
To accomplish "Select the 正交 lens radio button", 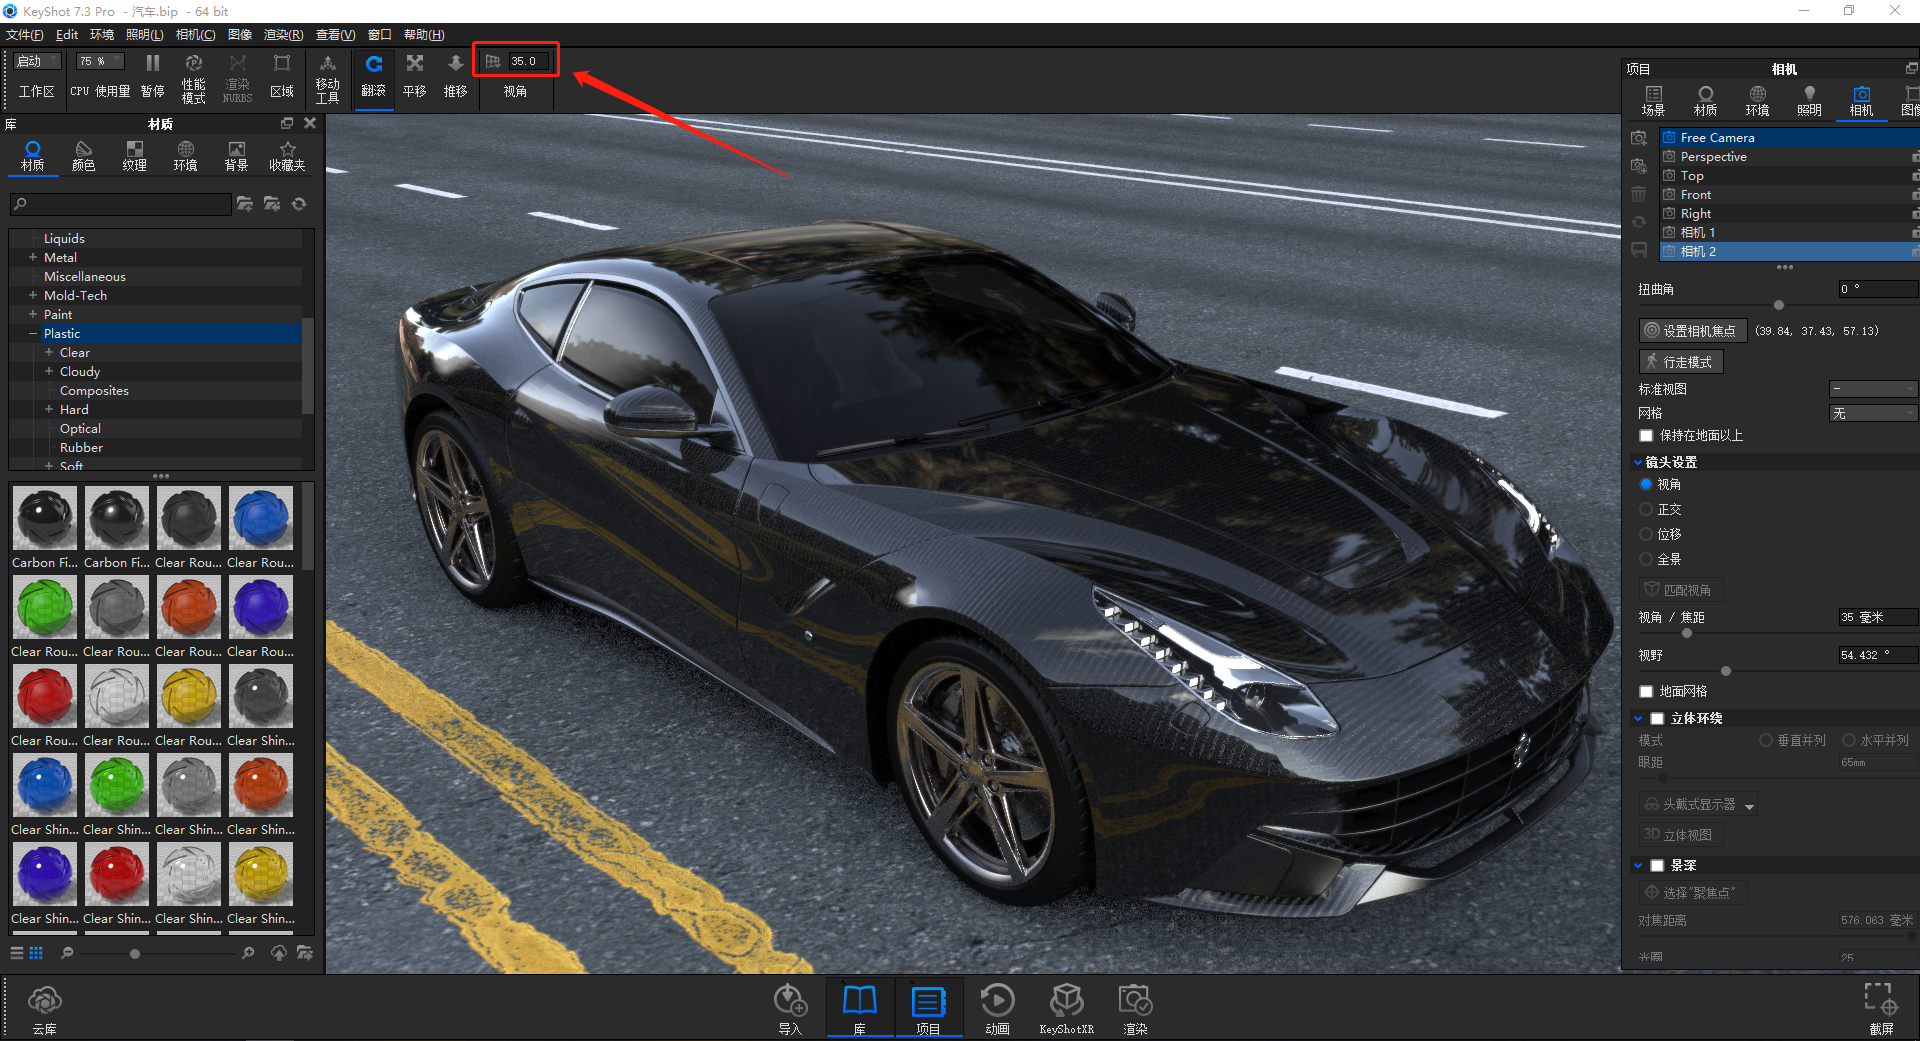I will (x=1646, y=509).
